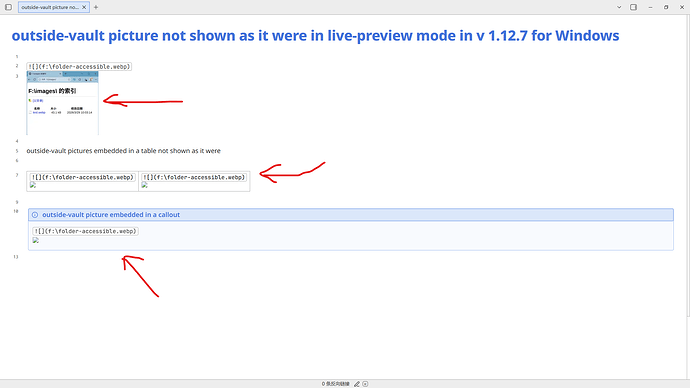Click the callout info icon
This screenshot has width=690, height=388.
tap(35, 215)
